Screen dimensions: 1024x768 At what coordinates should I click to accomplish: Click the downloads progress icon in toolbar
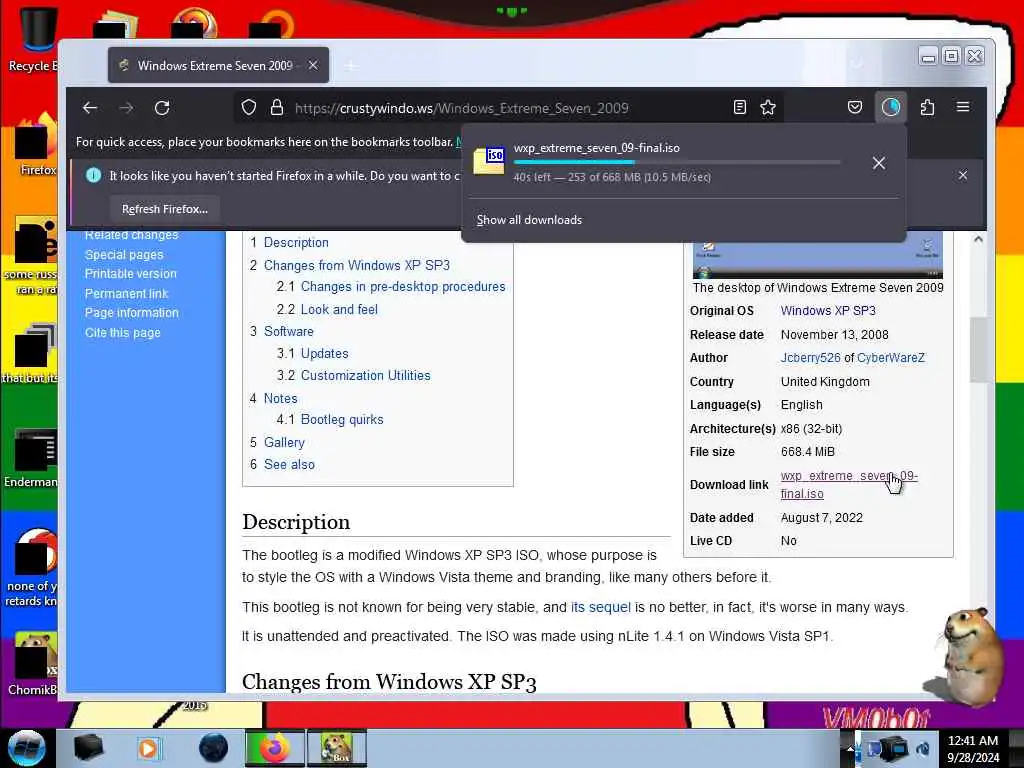[x=891, y=107]
